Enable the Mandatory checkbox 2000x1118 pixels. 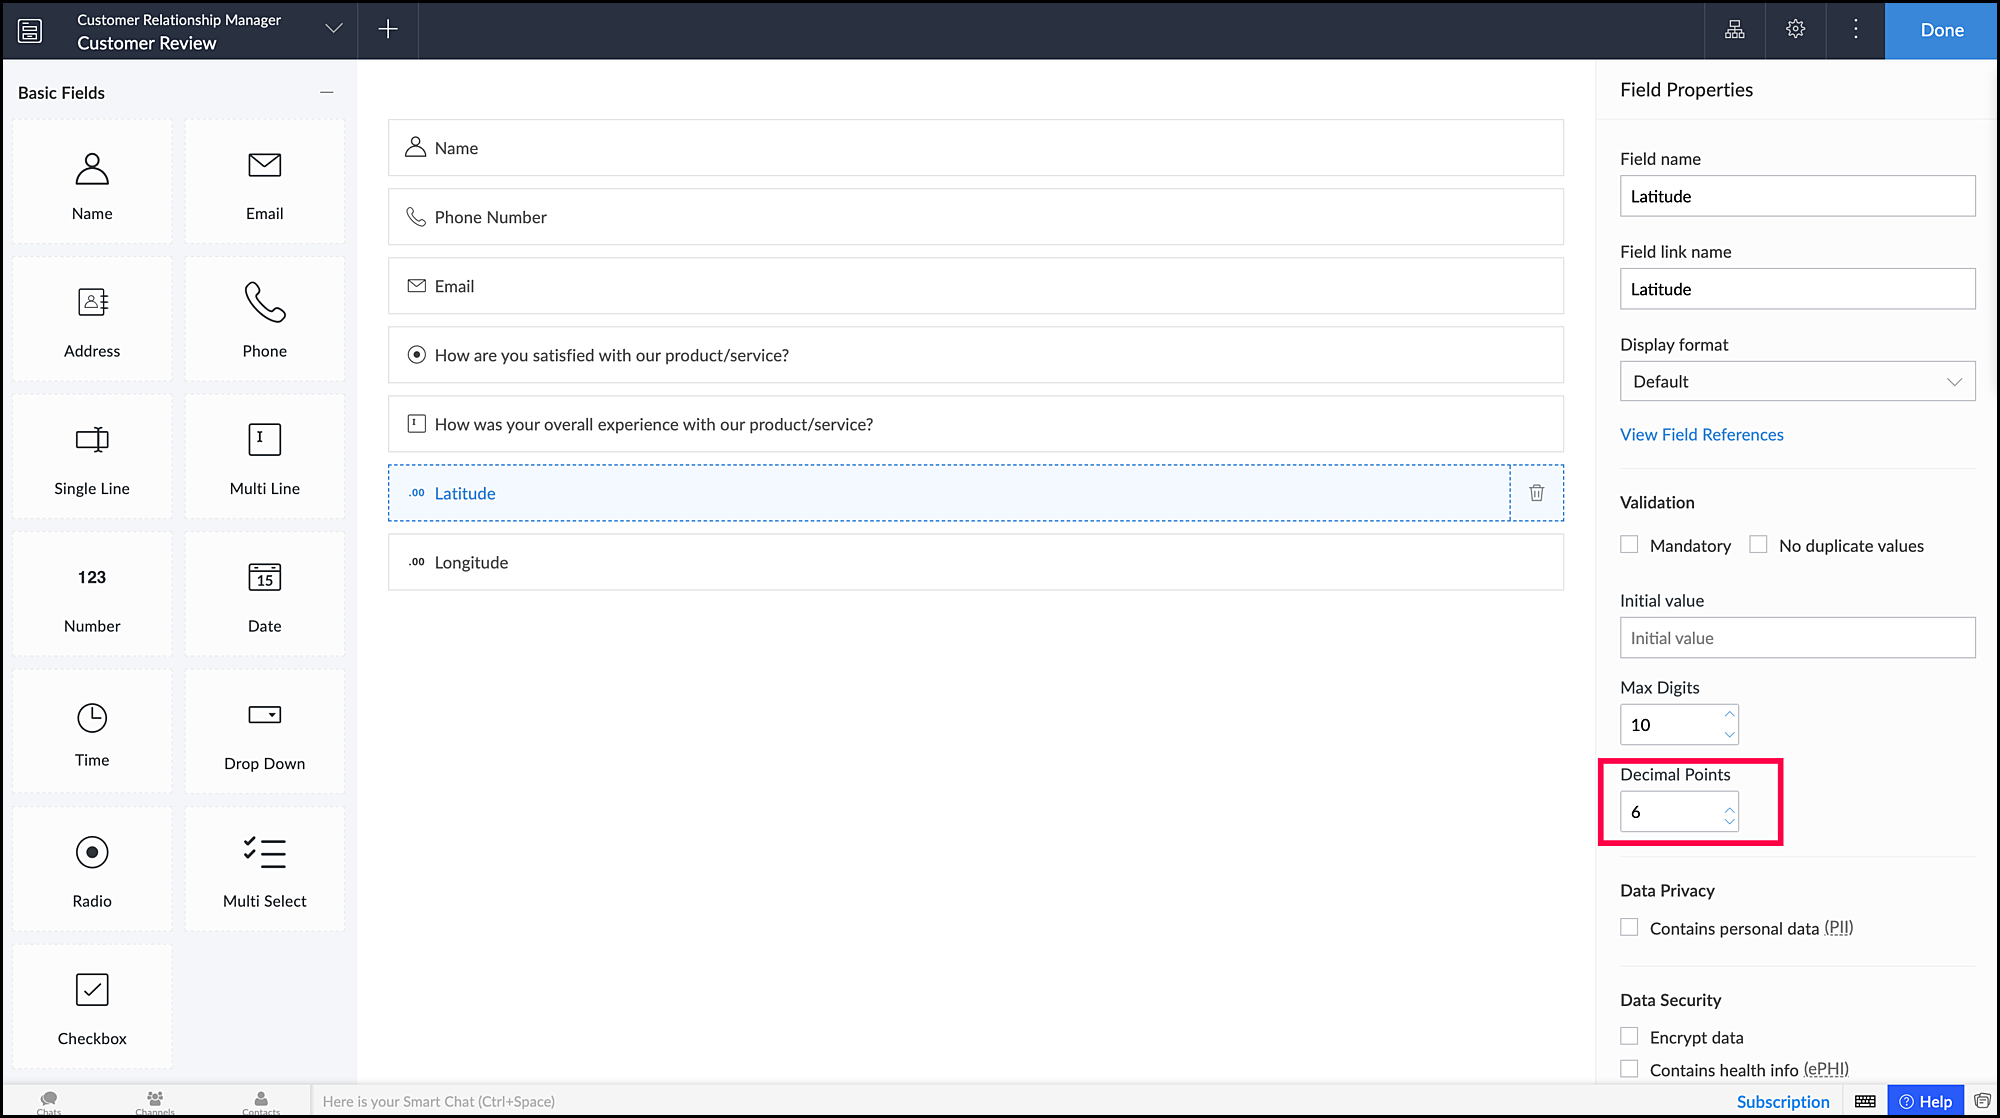(1630, 545)
